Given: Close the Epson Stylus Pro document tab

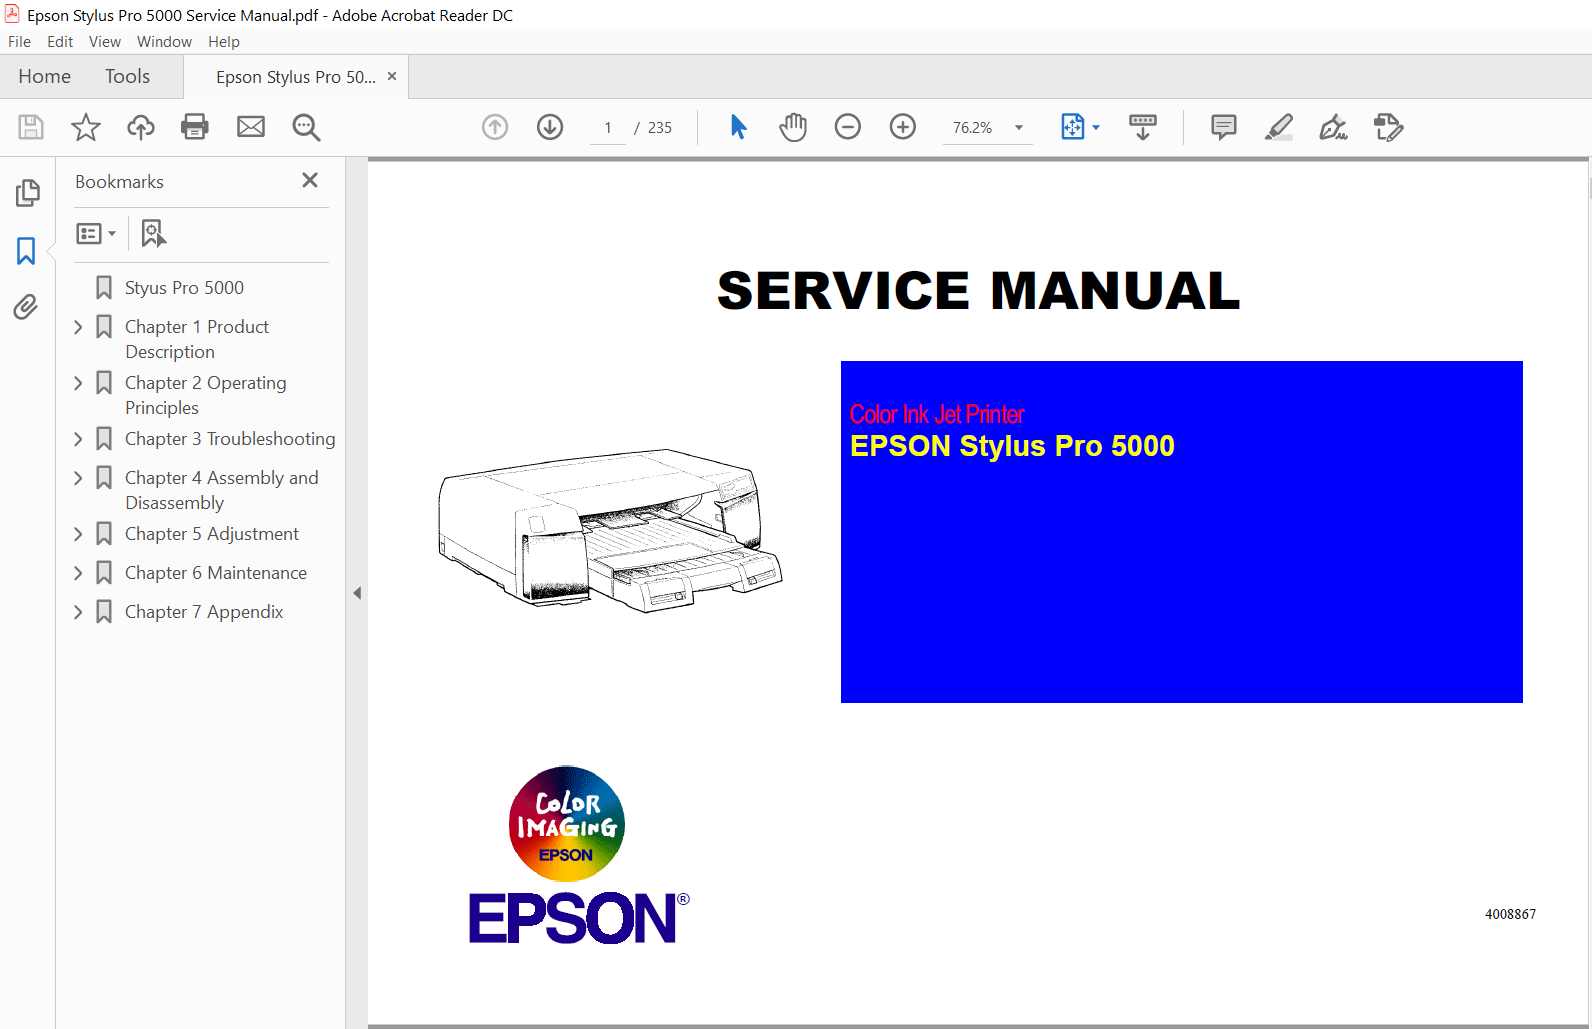Looking at the screenshot, I should [x=392, y=76].
